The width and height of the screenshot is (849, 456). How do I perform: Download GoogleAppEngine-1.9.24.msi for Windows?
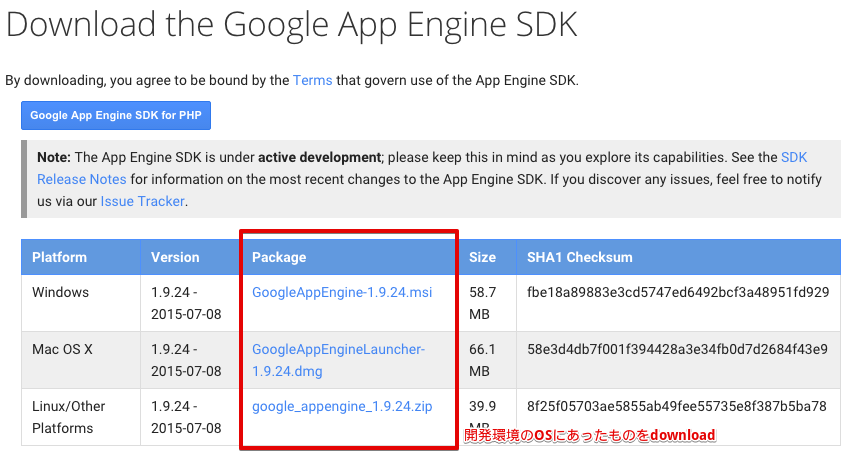(342, 292)
